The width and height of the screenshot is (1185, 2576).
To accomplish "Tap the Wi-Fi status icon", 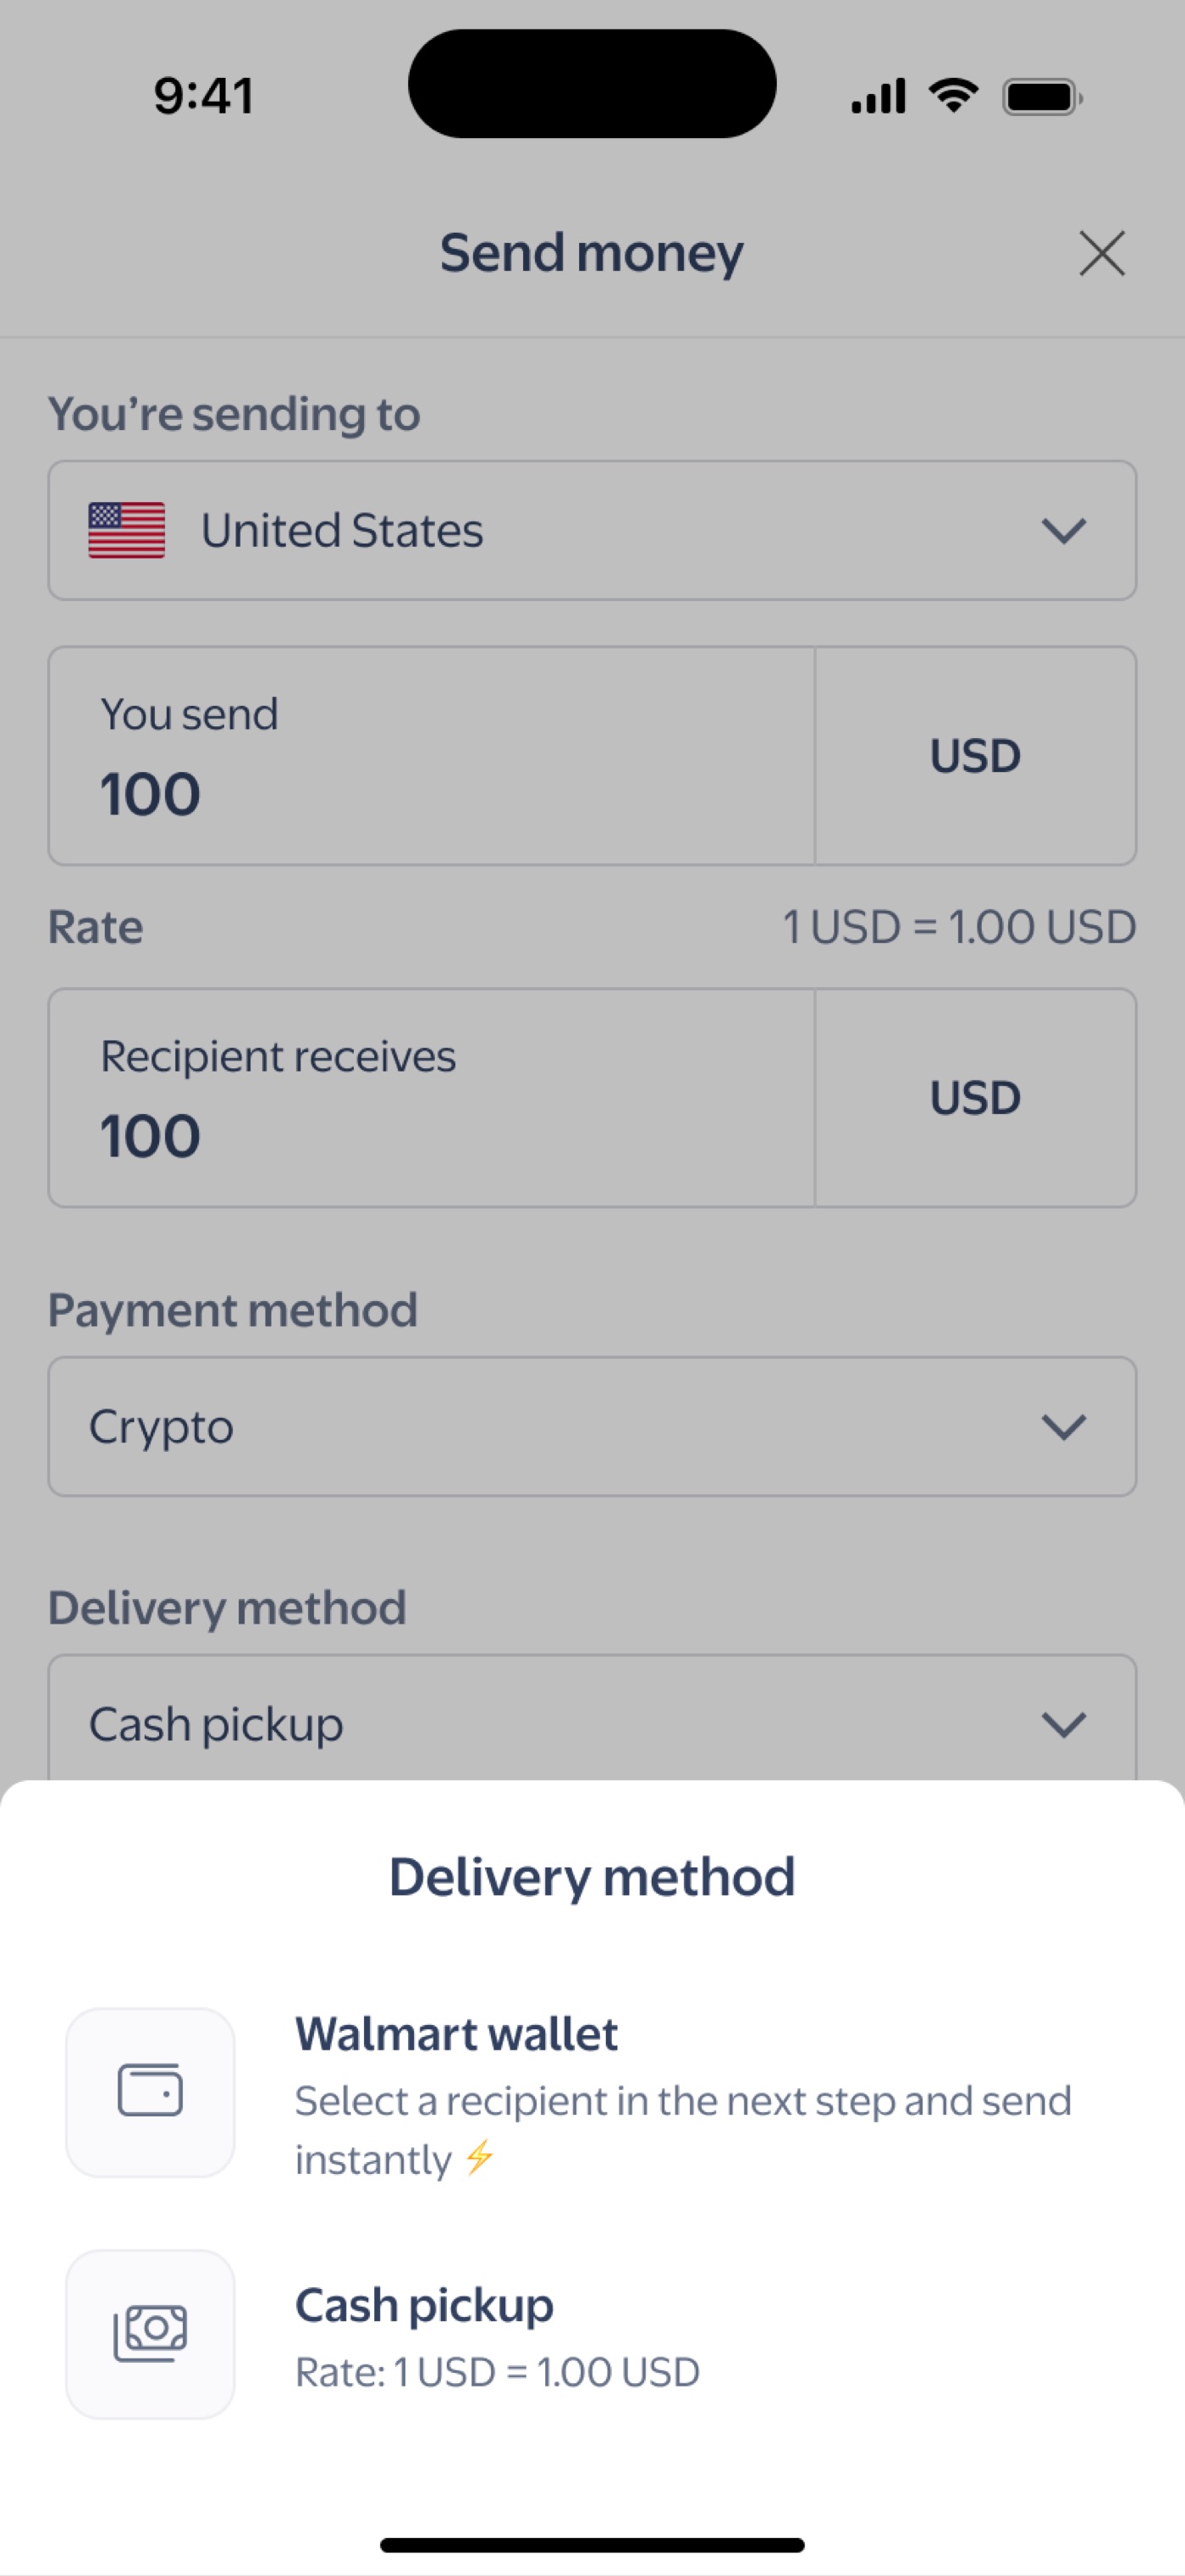I will click(x=953, y=96).
